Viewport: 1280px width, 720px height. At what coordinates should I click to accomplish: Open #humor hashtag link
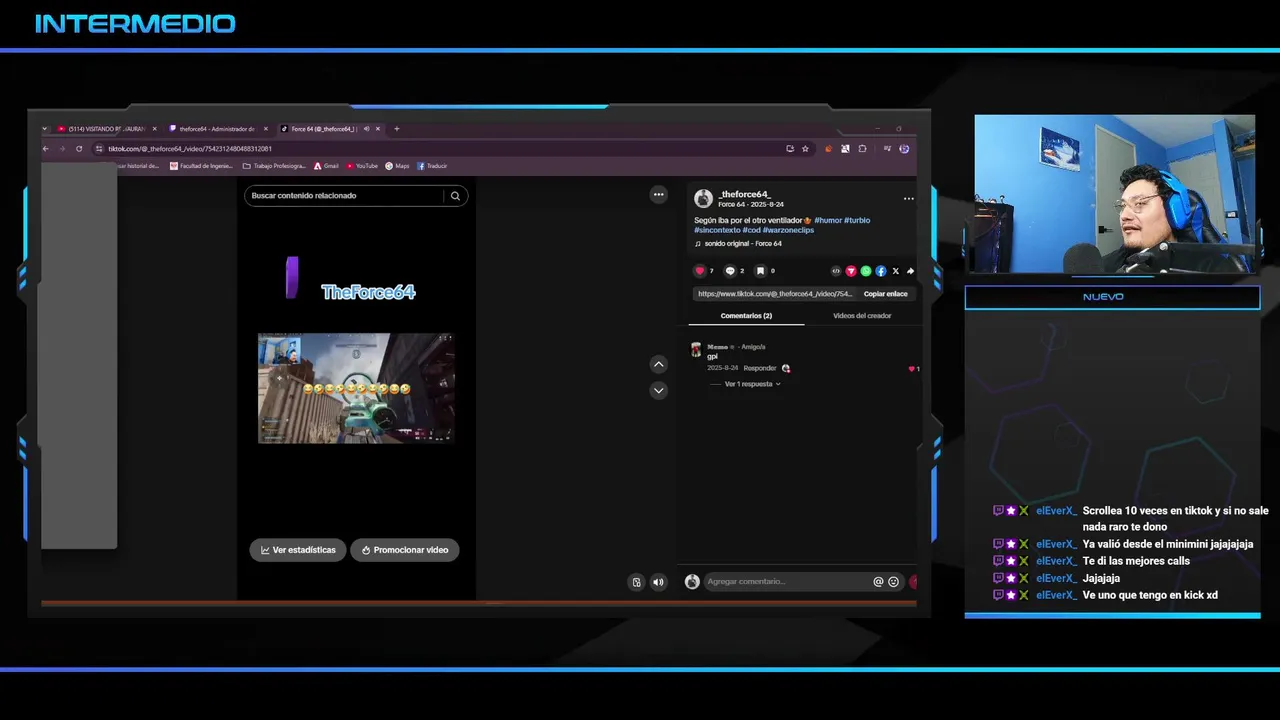coord(828,220)
